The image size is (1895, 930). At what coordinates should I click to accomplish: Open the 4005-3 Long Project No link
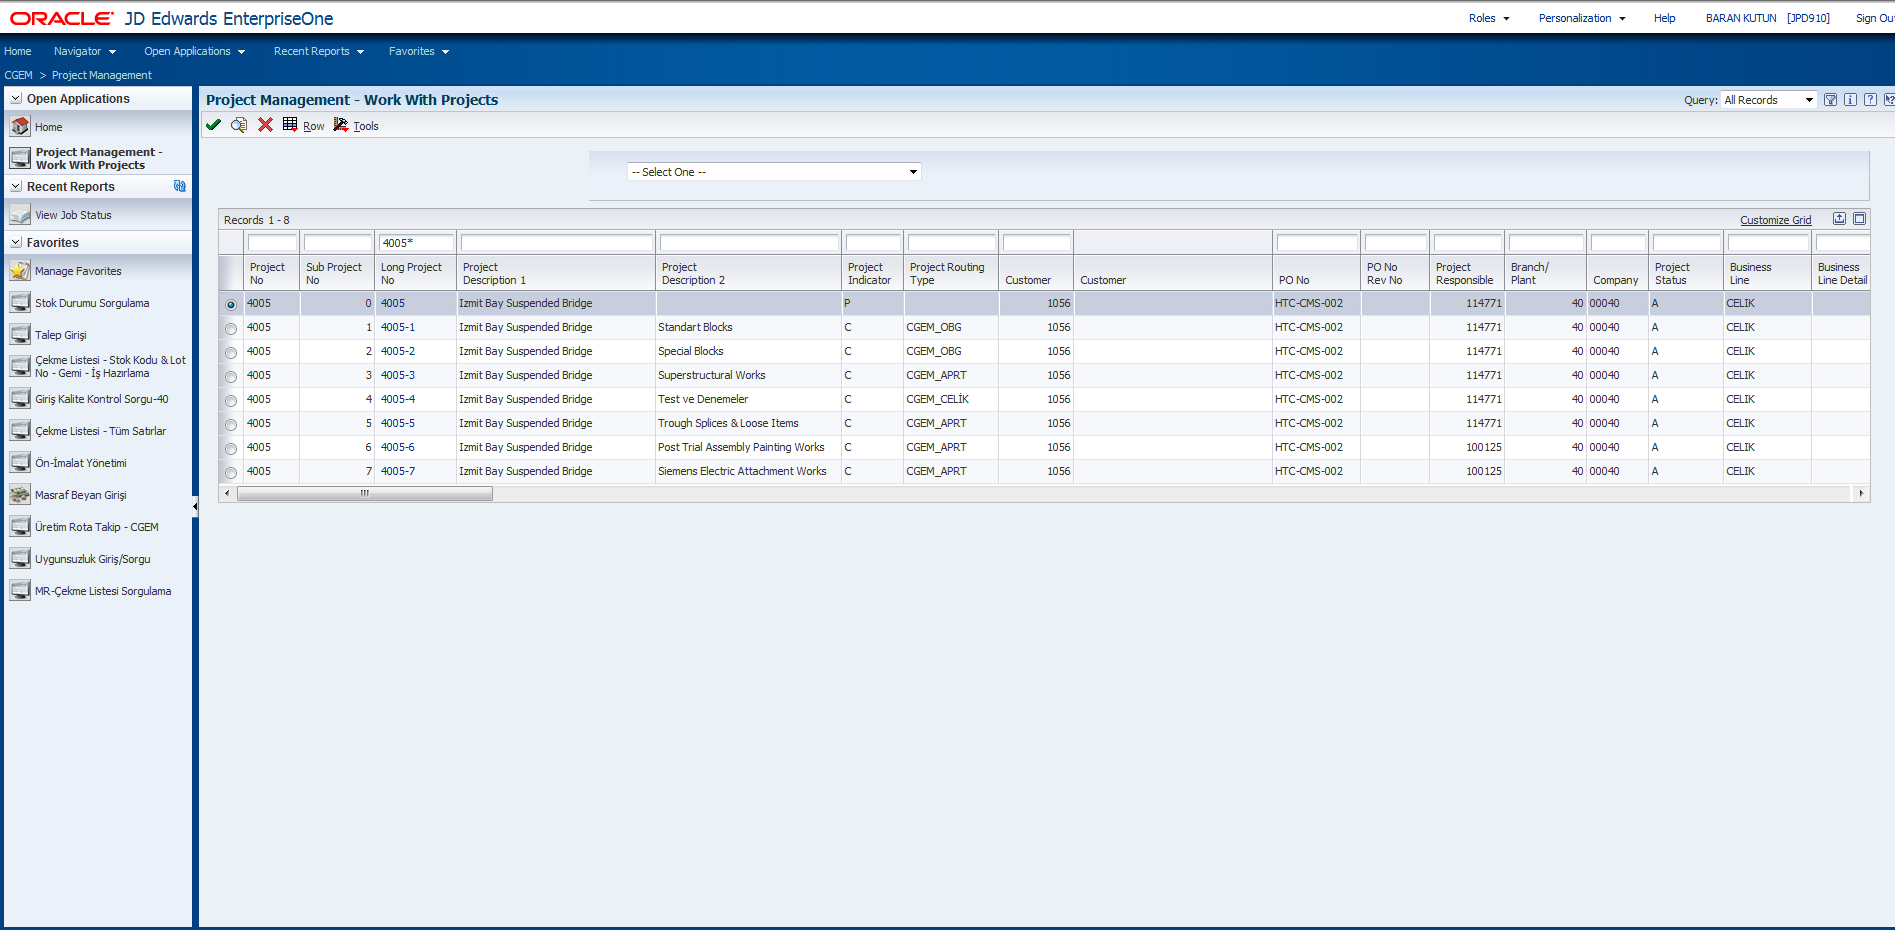[x=398, y=375]
